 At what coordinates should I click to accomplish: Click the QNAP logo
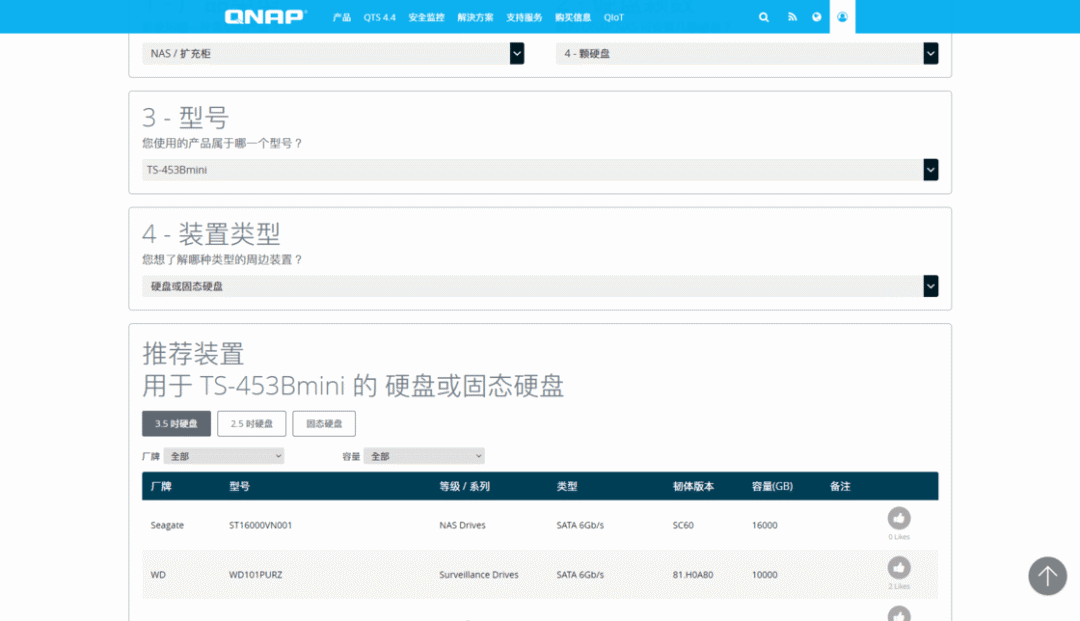(266, 17)
